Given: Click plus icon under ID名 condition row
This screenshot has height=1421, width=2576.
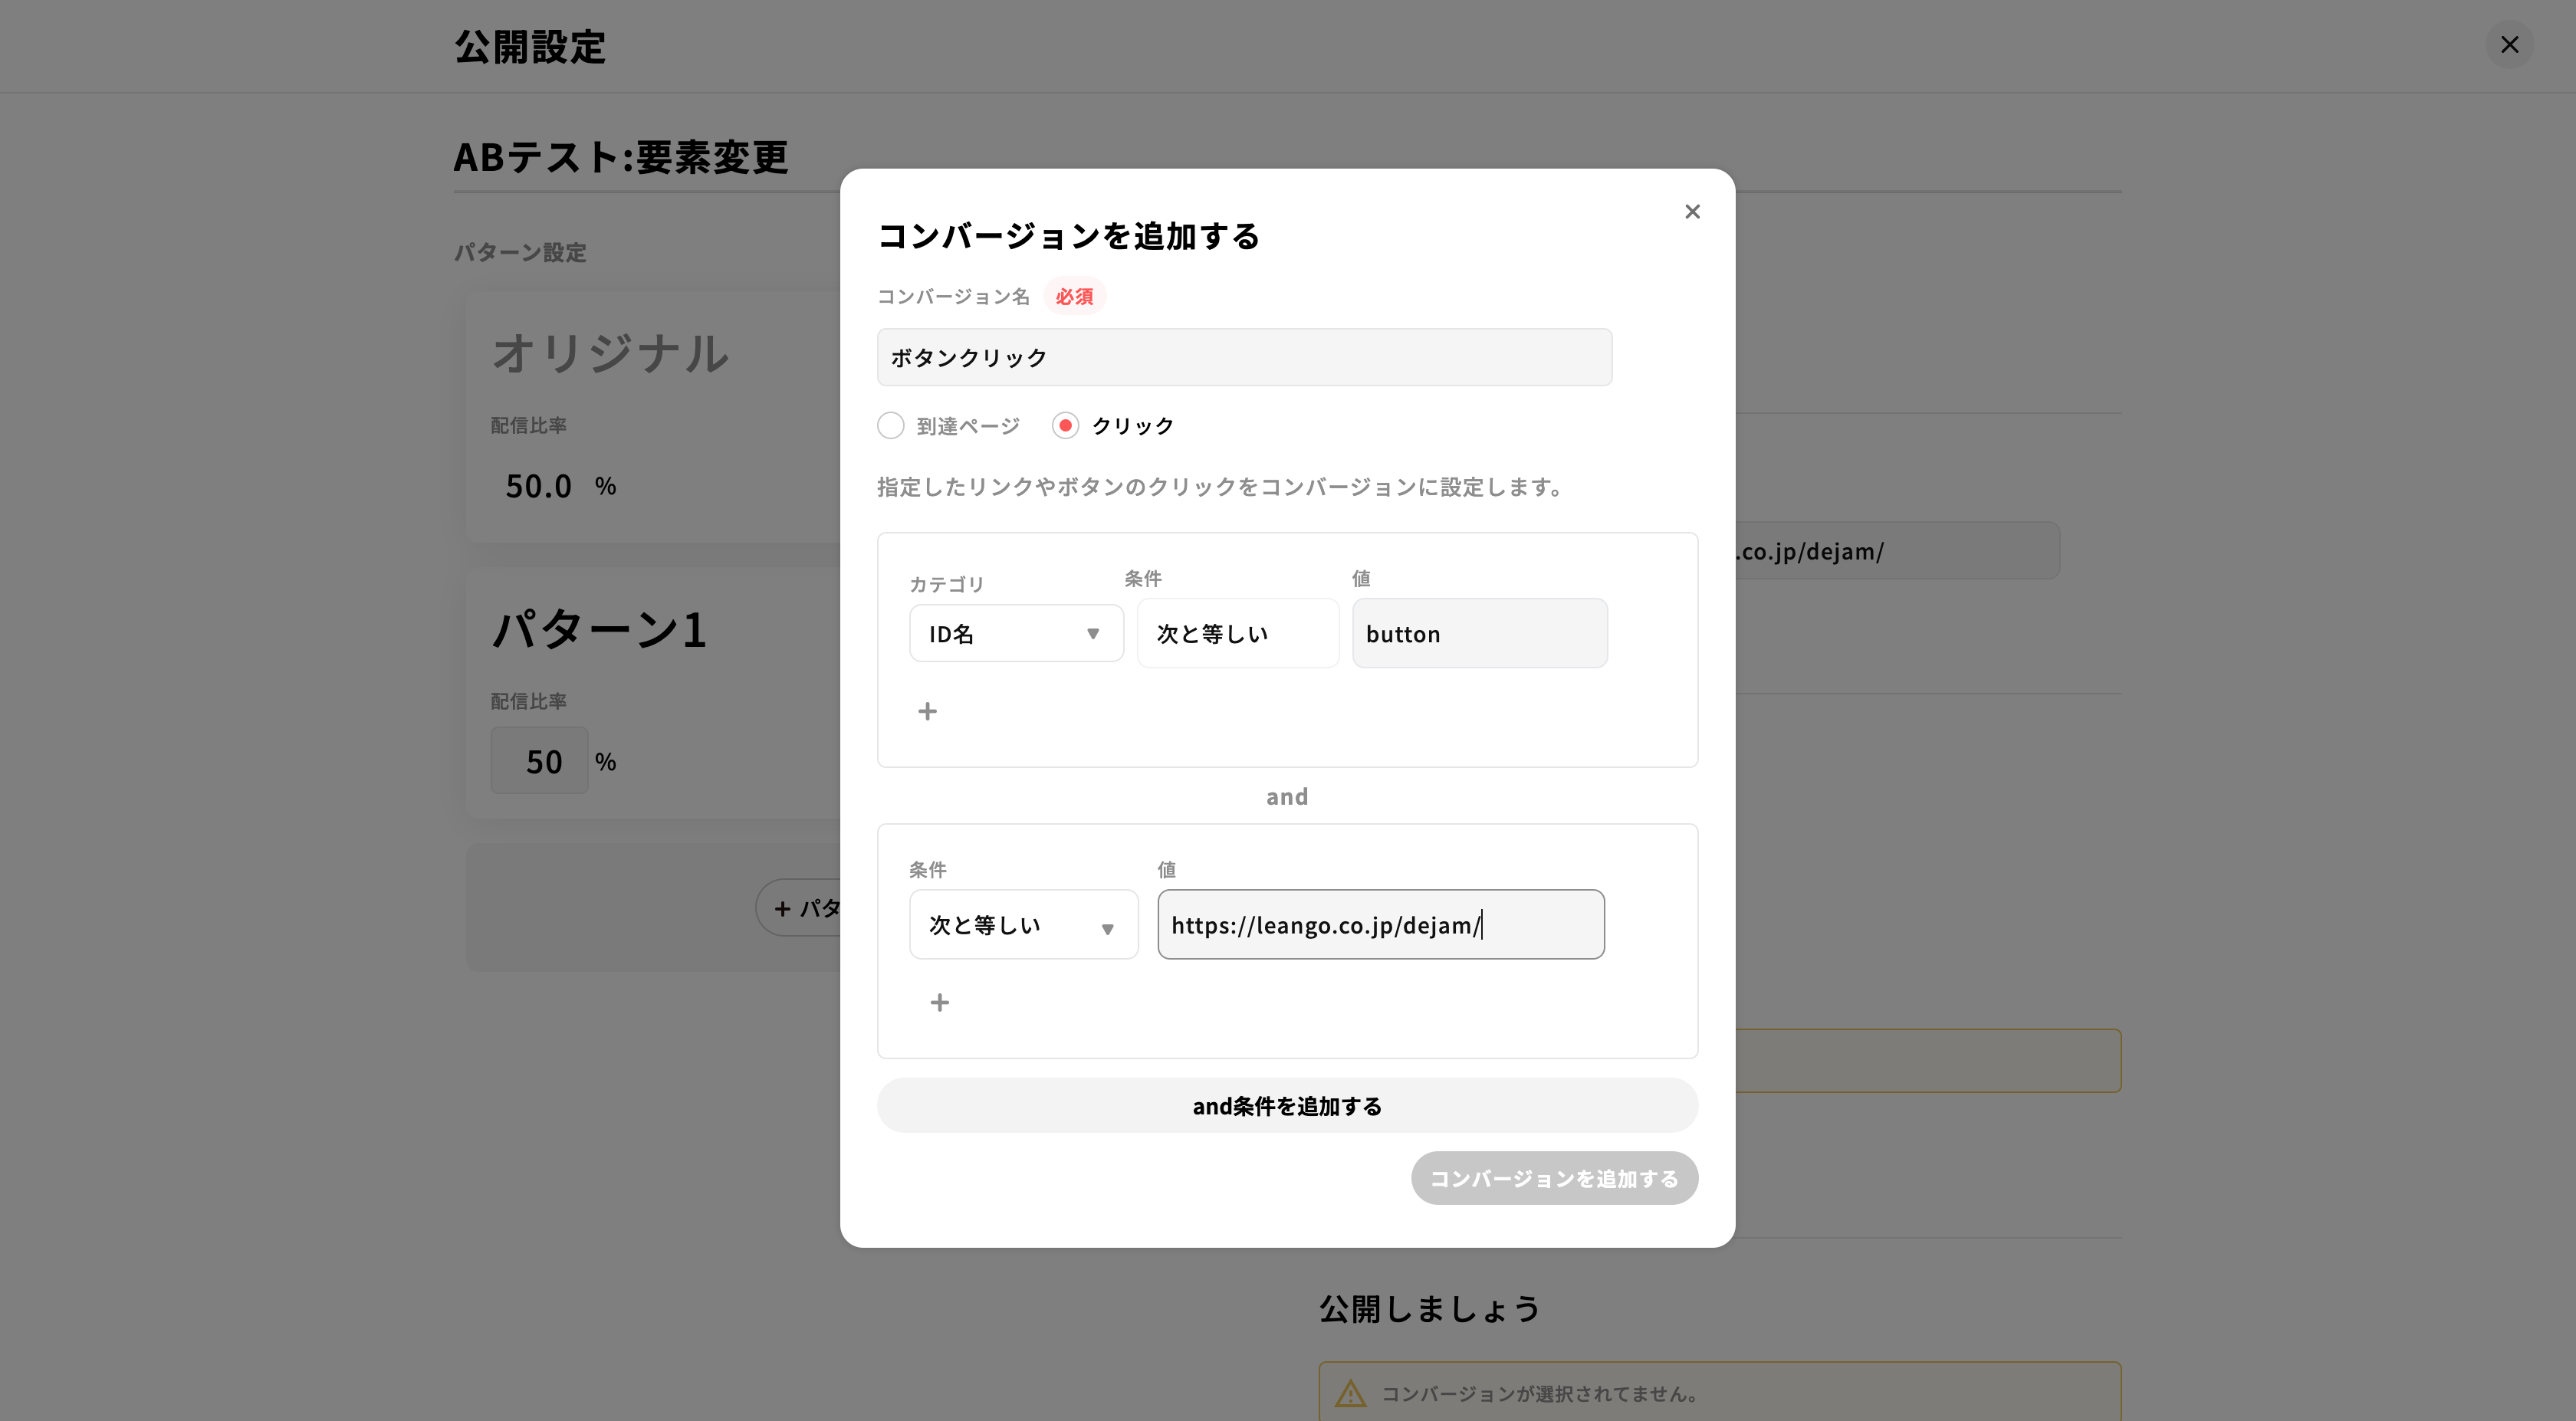Looking at the screenshot, I should pyautogui.click(x=927, y=711).
